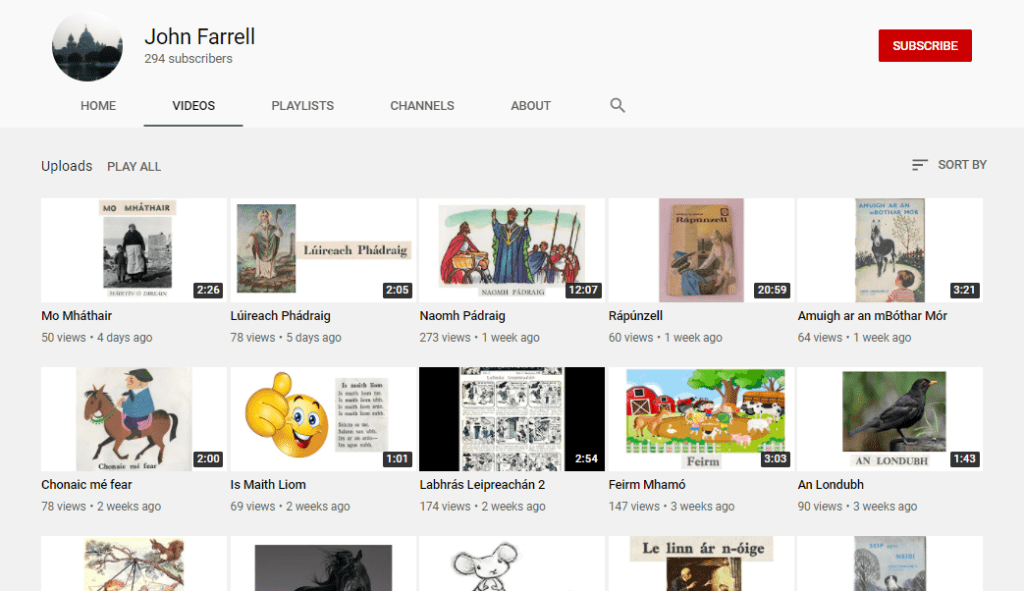Open the Chonaic mé fear thumbnail
This screenshot has width=1024, height=591.
tap(134, 419)
